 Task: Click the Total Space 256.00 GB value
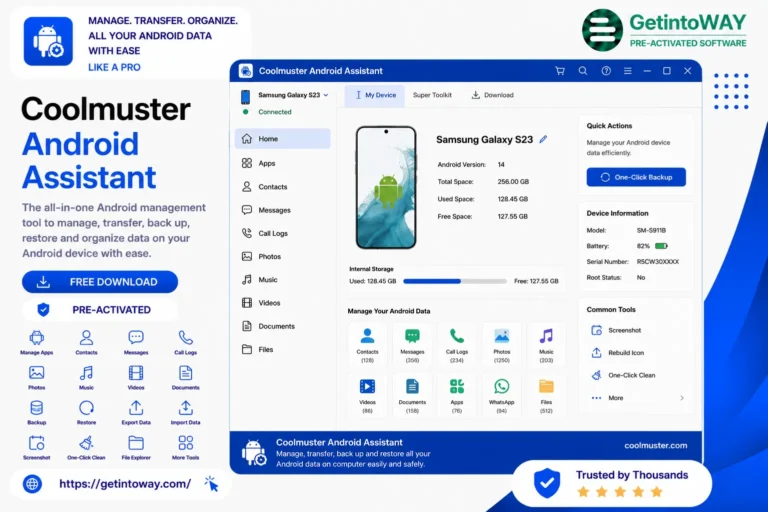[x=513, y=182]
